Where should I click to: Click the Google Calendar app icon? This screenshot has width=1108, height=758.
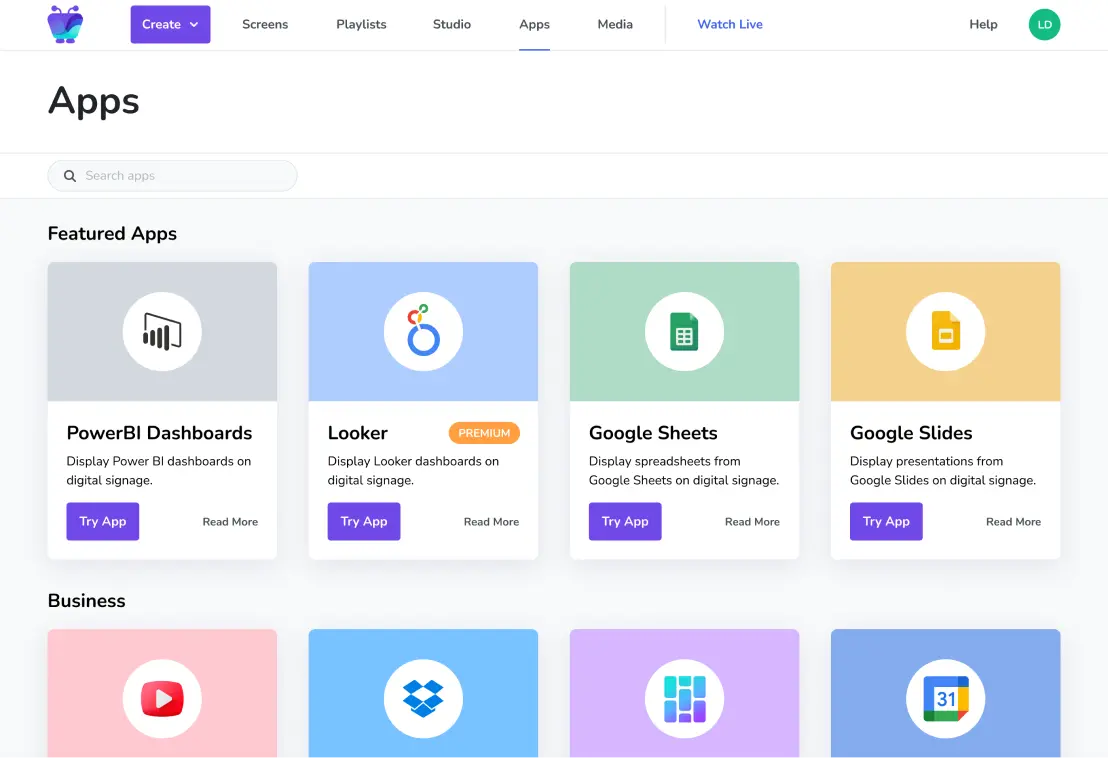(x=945, y=699)
